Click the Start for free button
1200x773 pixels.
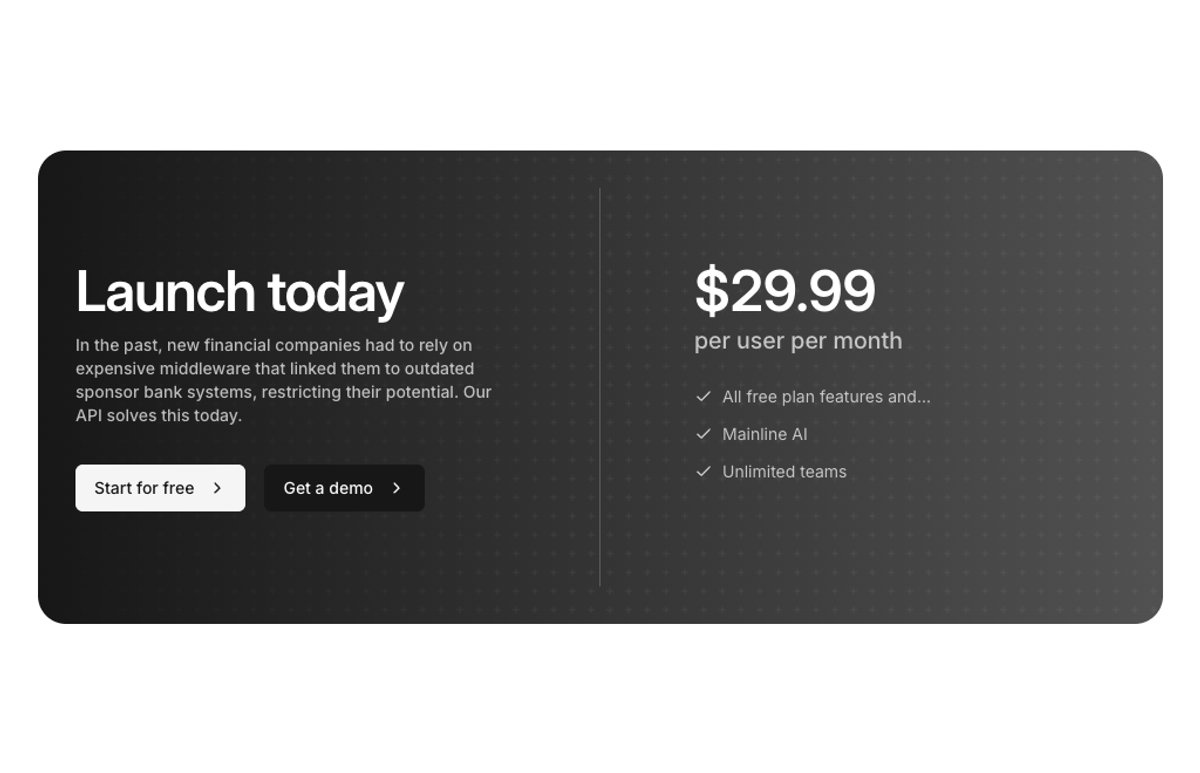tap(160, 488)
